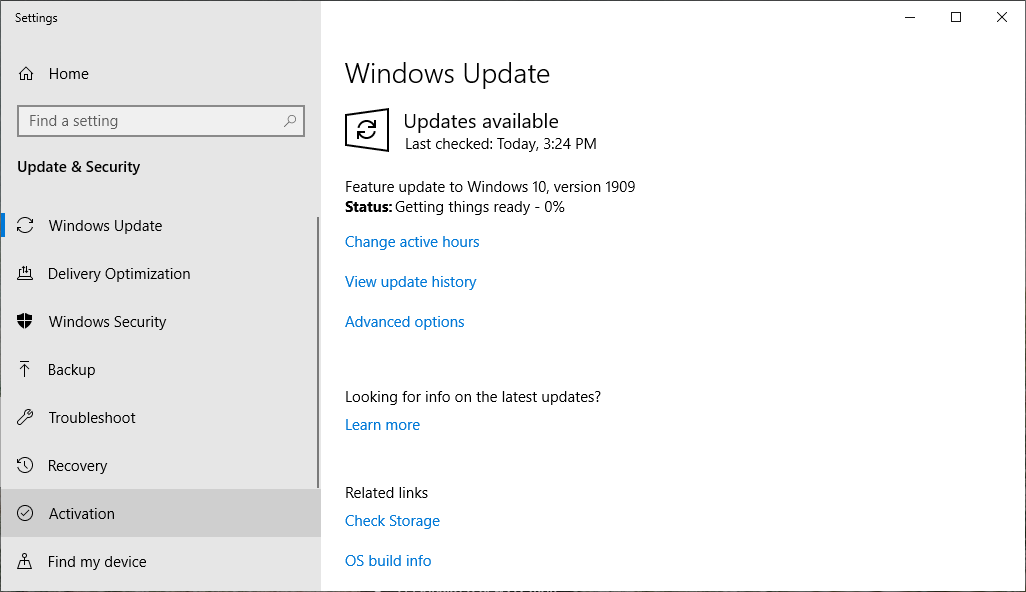
Task: Click the large Updates available refresh icon
Action: pyautogui.click(x=367, y=130)
